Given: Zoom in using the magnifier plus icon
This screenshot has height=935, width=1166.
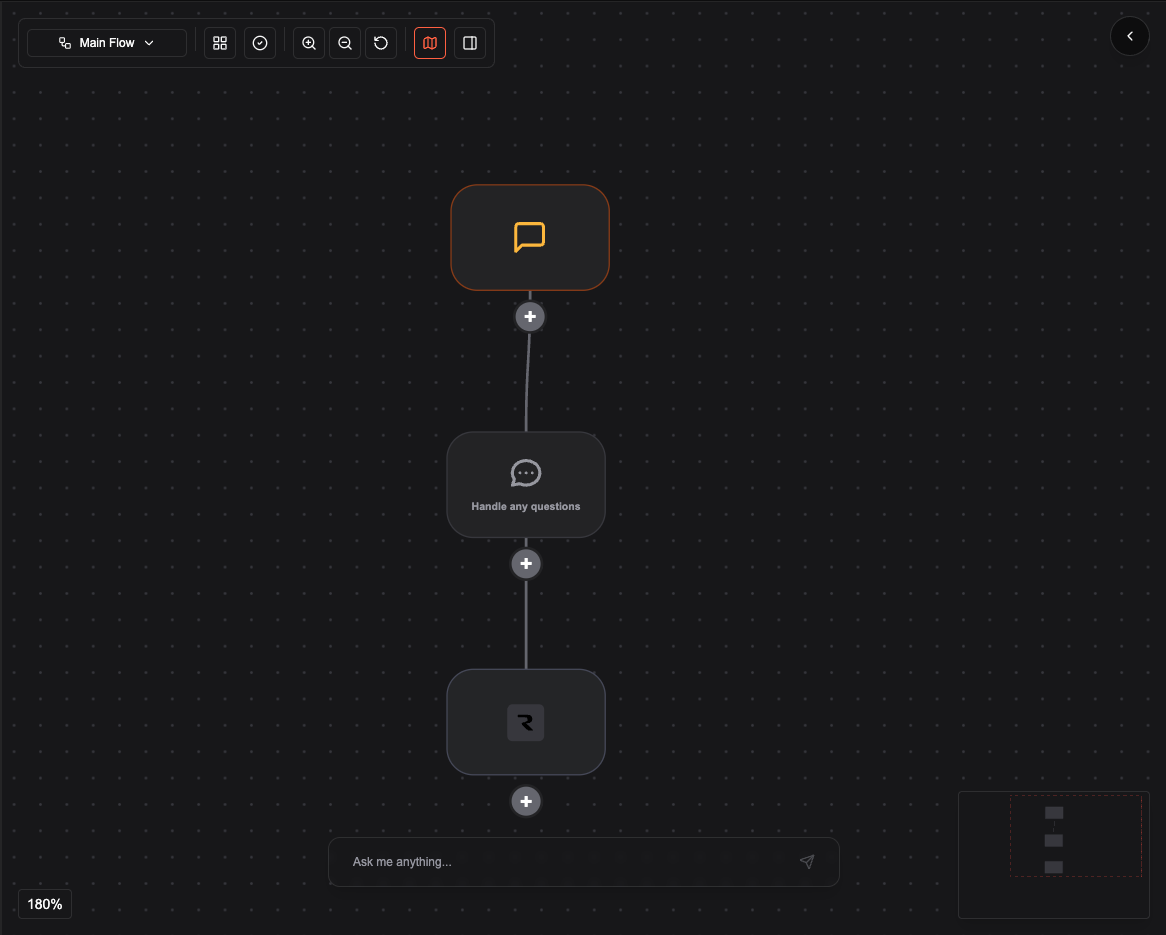Looking at the screenshot, I should pos(308,43).
